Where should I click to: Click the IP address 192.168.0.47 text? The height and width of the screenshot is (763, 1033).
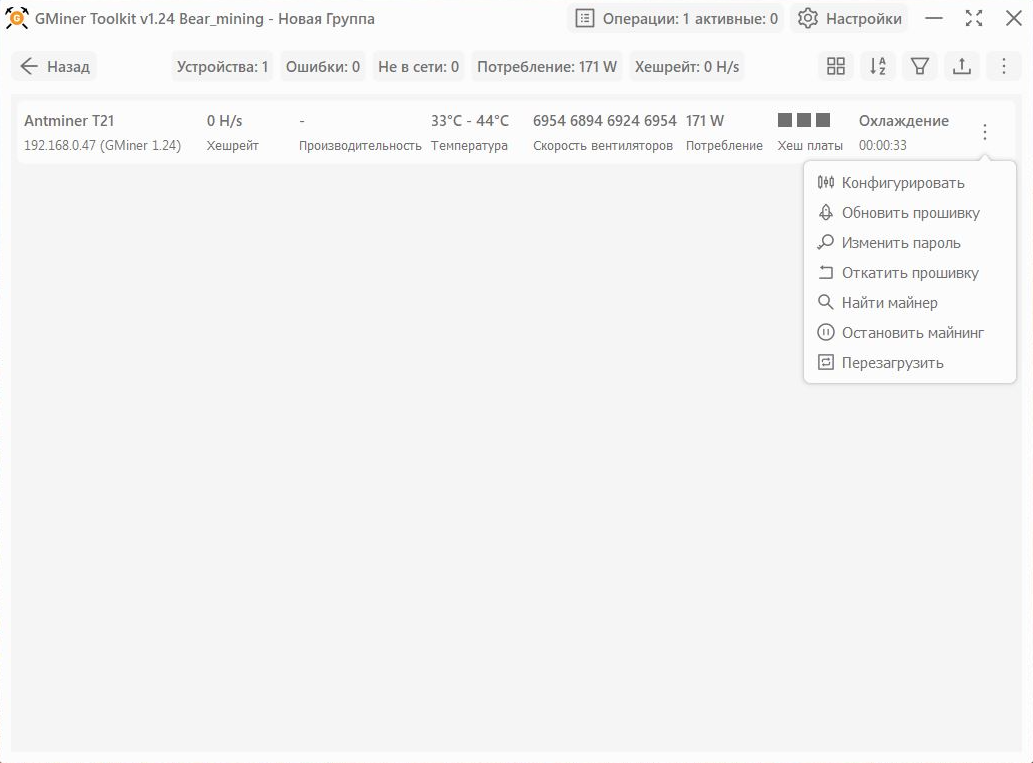[x=60, y=146]
